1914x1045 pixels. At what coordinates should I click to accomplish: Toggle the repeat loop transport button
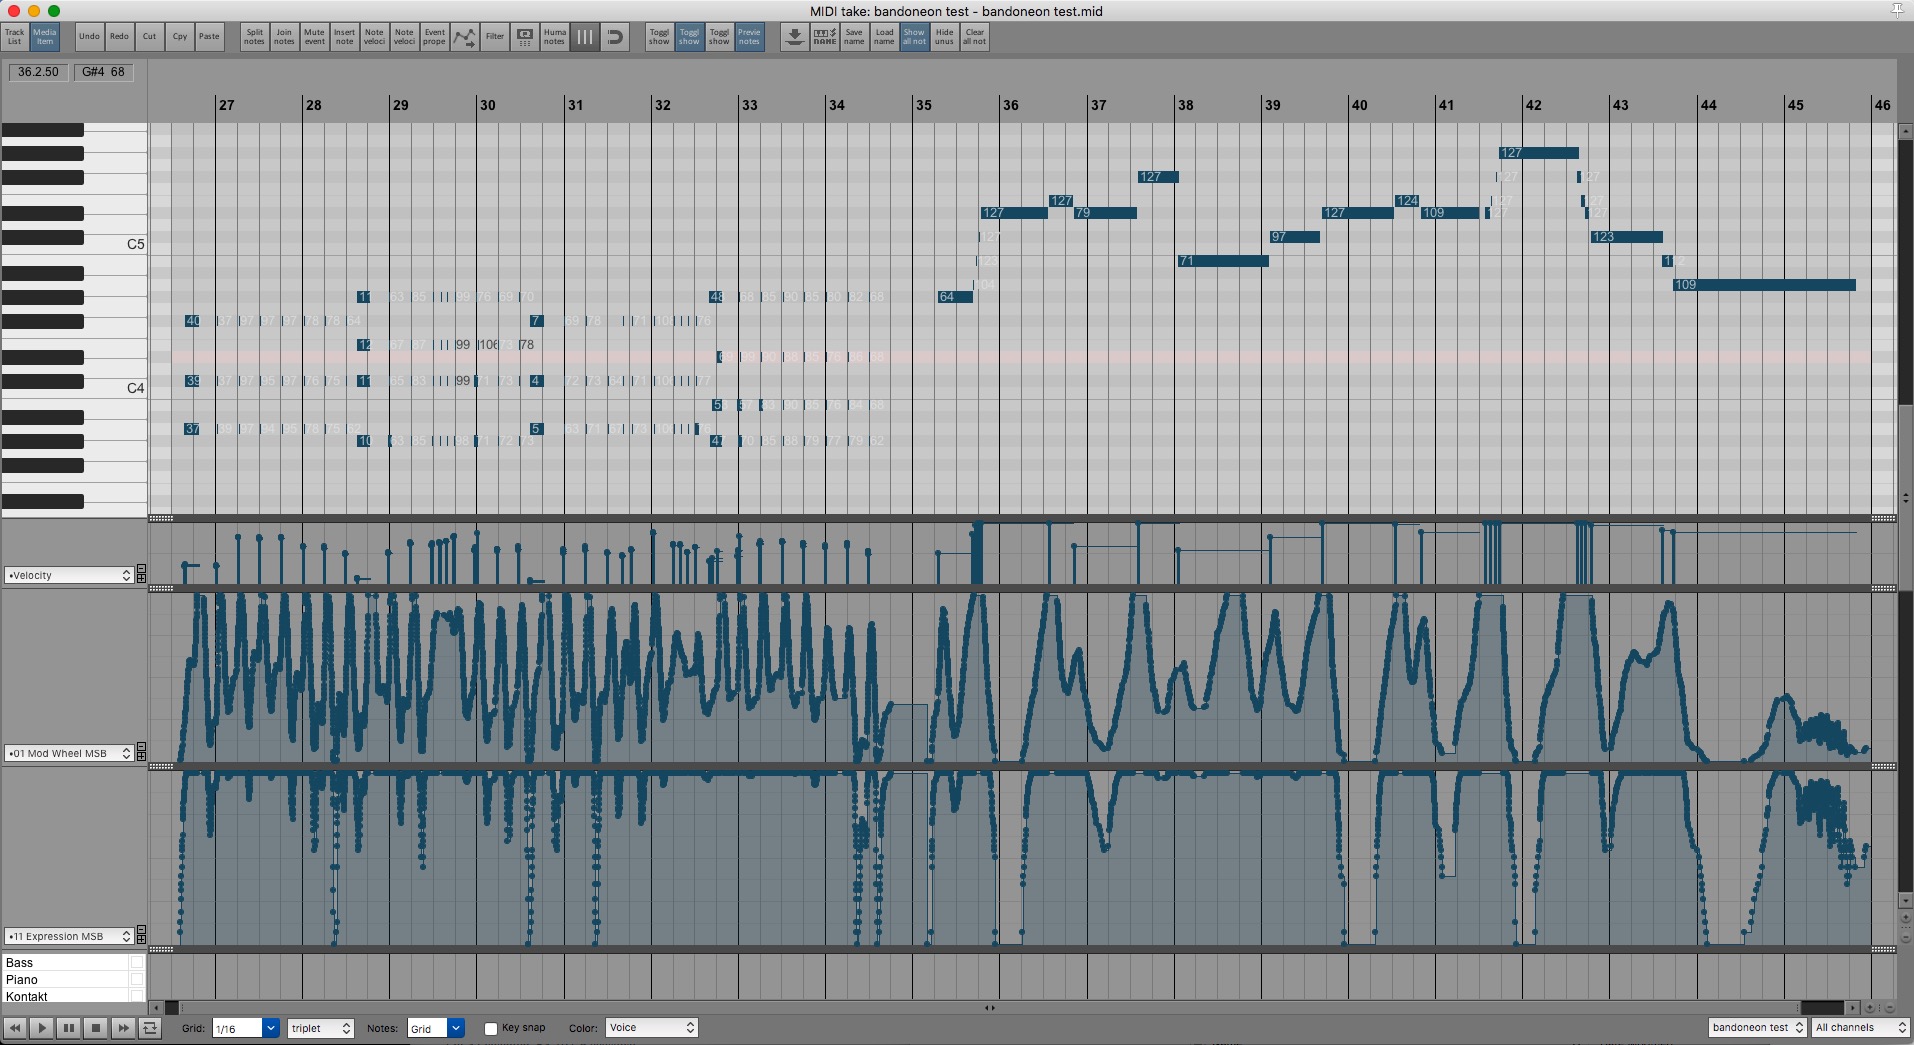tap(150, 1028)
